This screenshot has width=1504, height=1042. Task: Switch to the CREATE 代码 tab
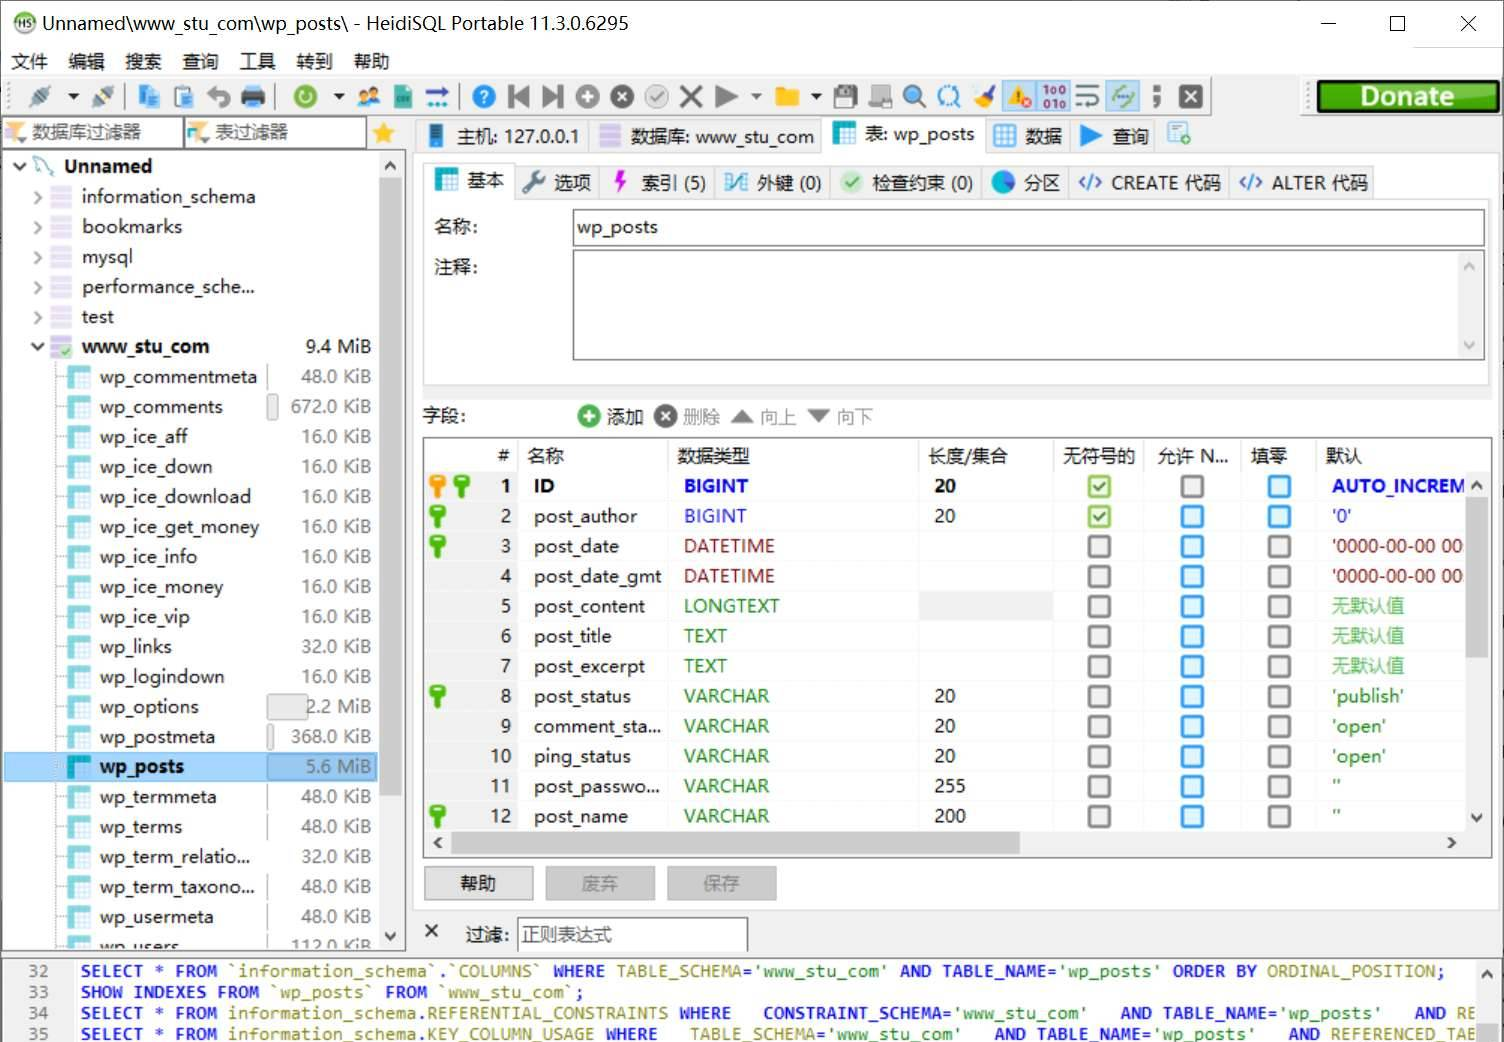click(x=1151, y=182)
